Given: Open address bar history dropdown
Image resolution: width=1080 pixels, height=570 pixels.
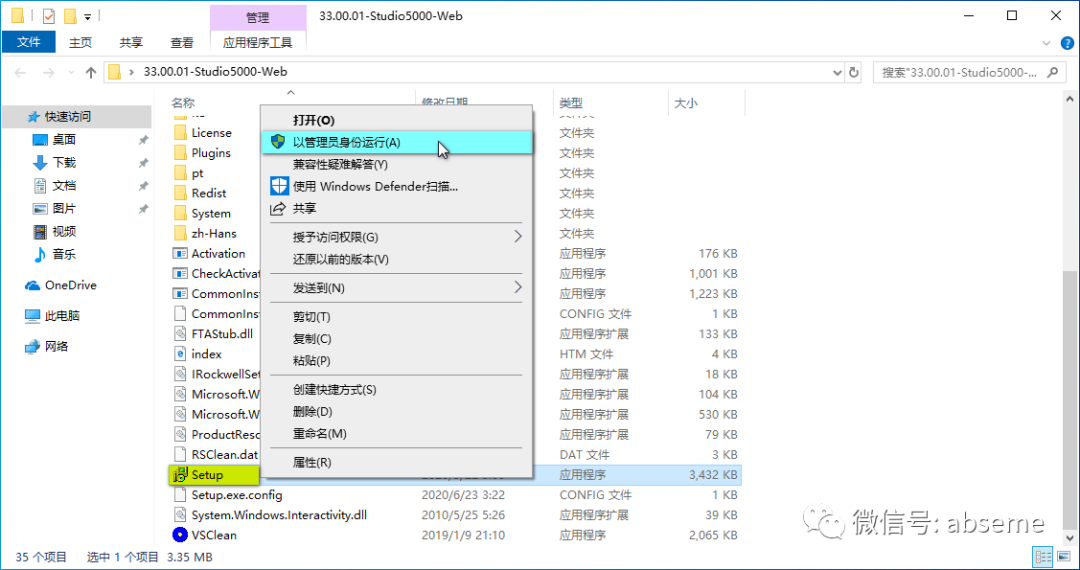Looking at the screenshot, I should [x=837, y=72].
